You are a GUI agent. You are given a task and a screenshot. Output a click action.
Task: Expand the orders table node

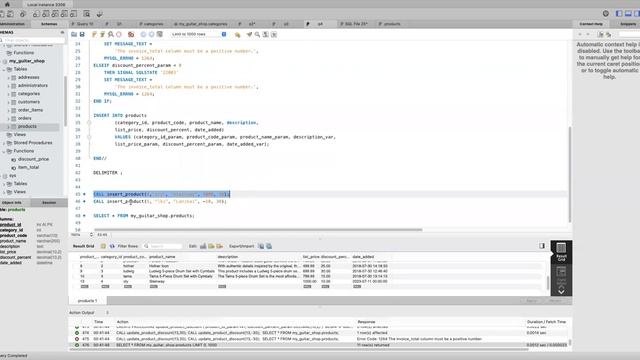(x=9, y=118)
